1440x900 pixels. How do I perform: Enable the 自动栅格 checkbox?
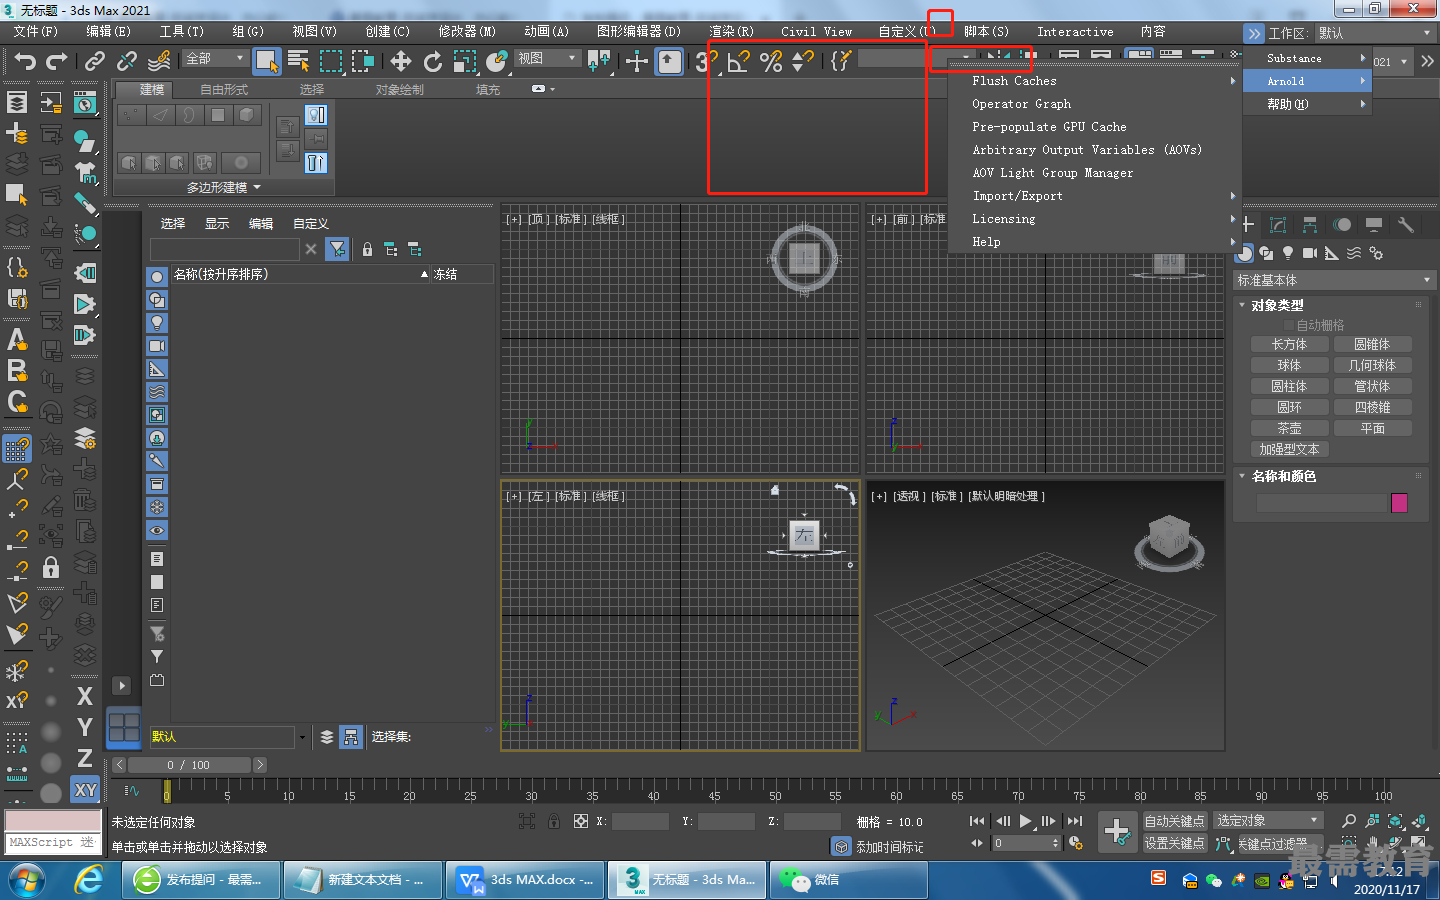(x=1289, y=325)
